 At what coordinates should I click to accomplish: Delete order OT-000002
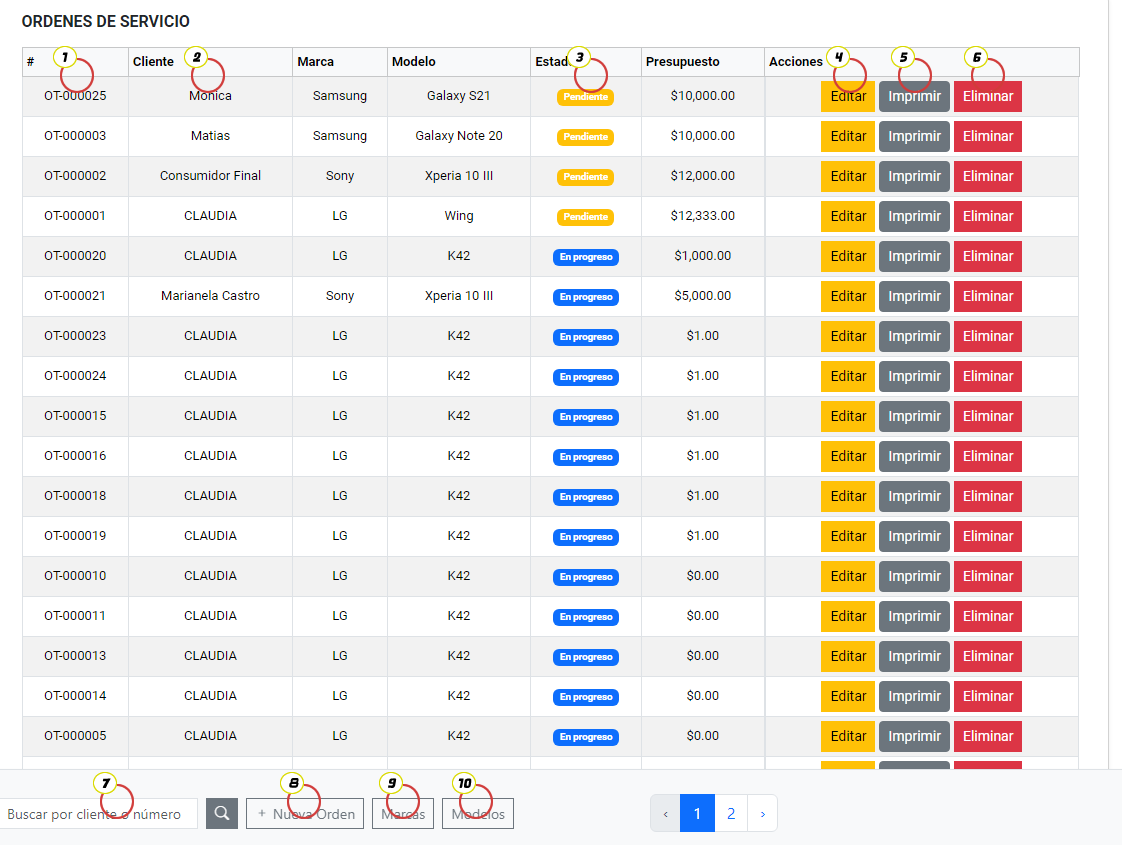987,177
